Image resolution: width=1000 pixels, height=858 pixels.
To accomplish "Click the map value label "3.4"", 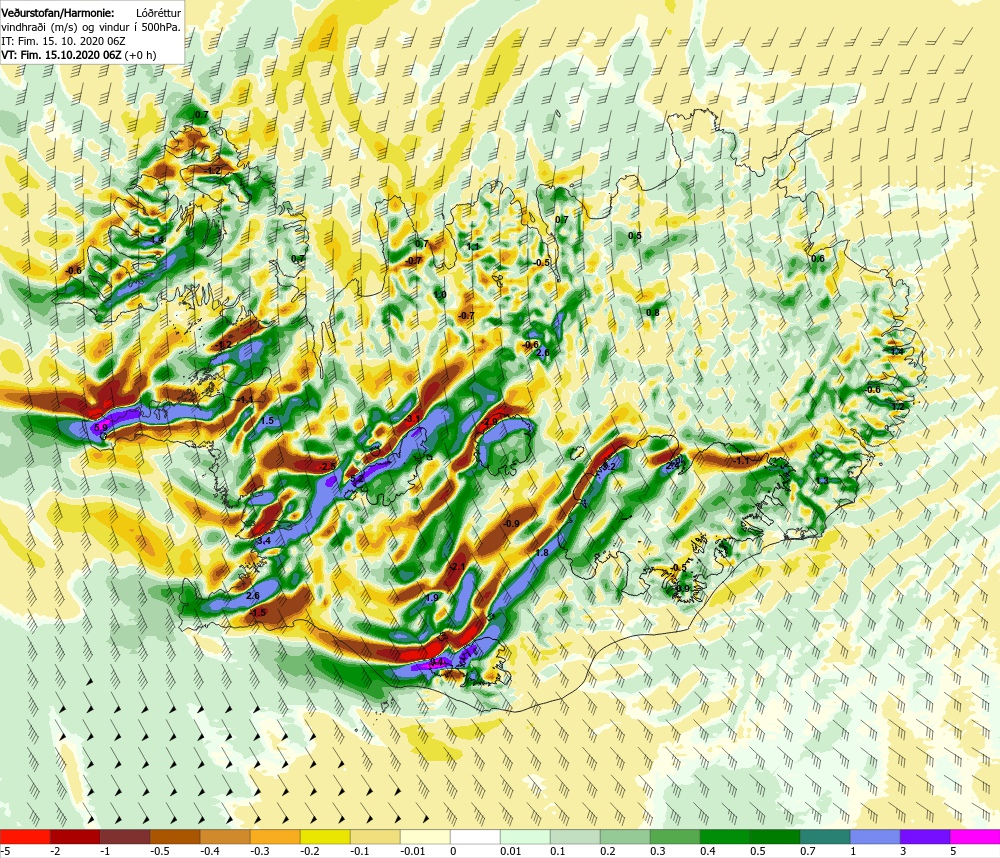I will click(263, 540).
